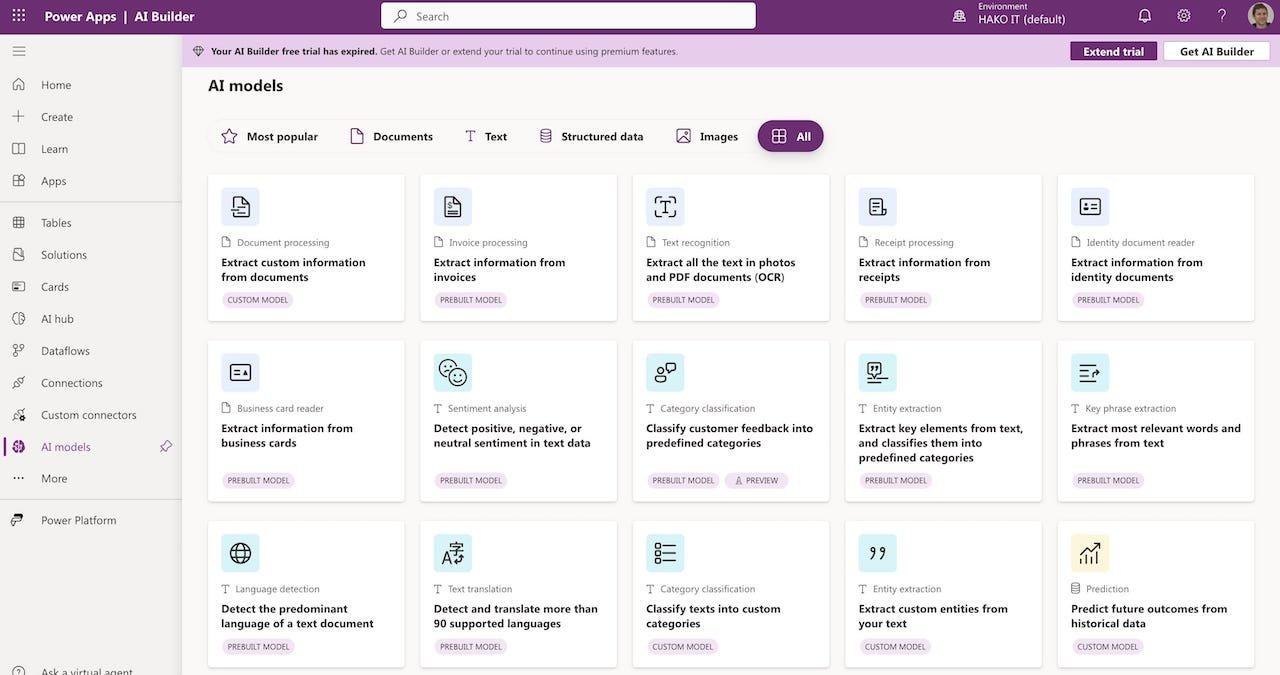The image size is (1280, 675).
Task: Click the Prediction chart icon
Action: (x=1090, y=553)
